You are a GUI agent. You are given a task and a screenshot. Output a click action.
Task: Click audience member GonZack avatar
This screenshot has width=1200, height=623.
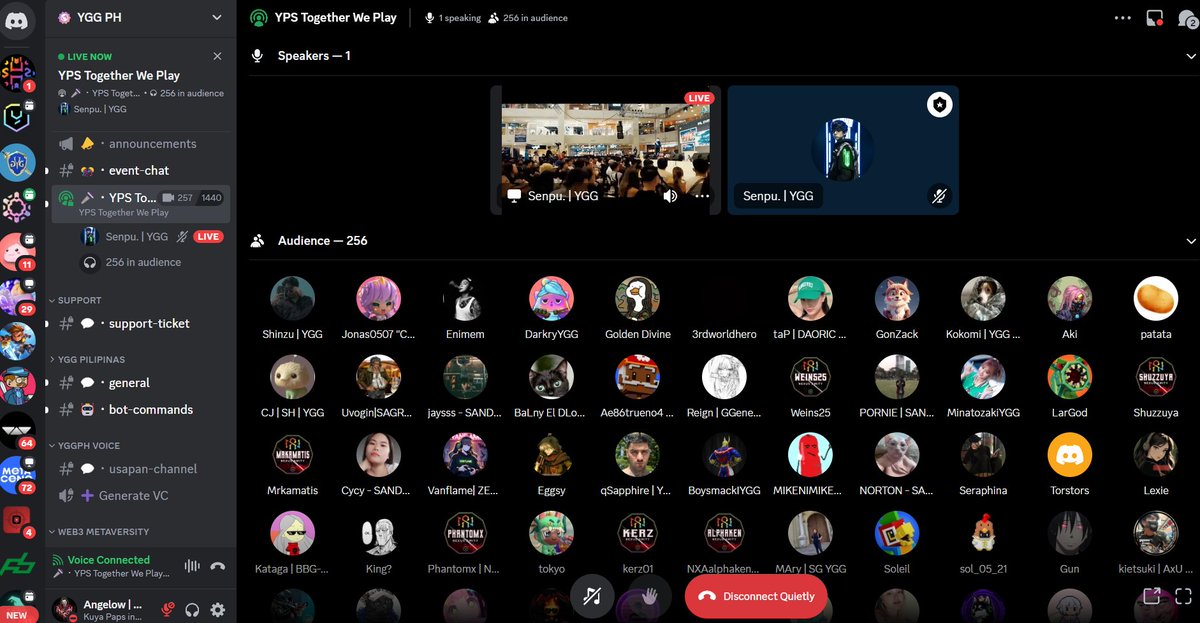click(x=897, y=298)
